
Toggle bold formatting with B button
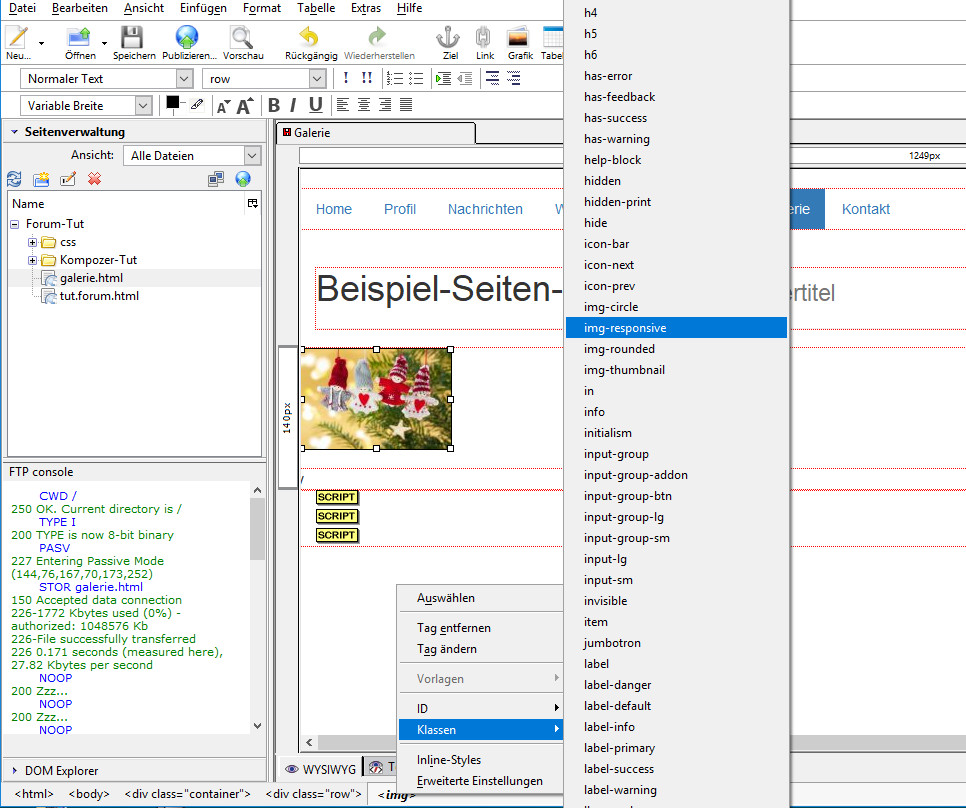(x=274, y=105)
